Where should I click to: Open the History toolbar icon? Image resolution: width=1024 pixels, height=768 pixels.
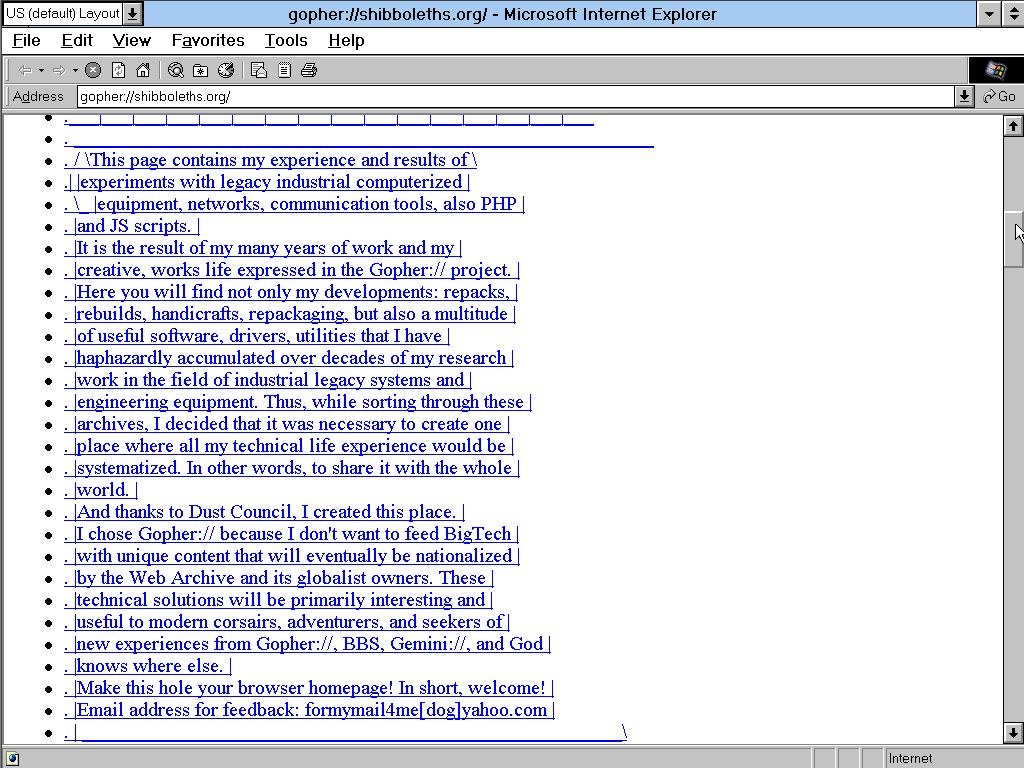(x=226, y=70)
